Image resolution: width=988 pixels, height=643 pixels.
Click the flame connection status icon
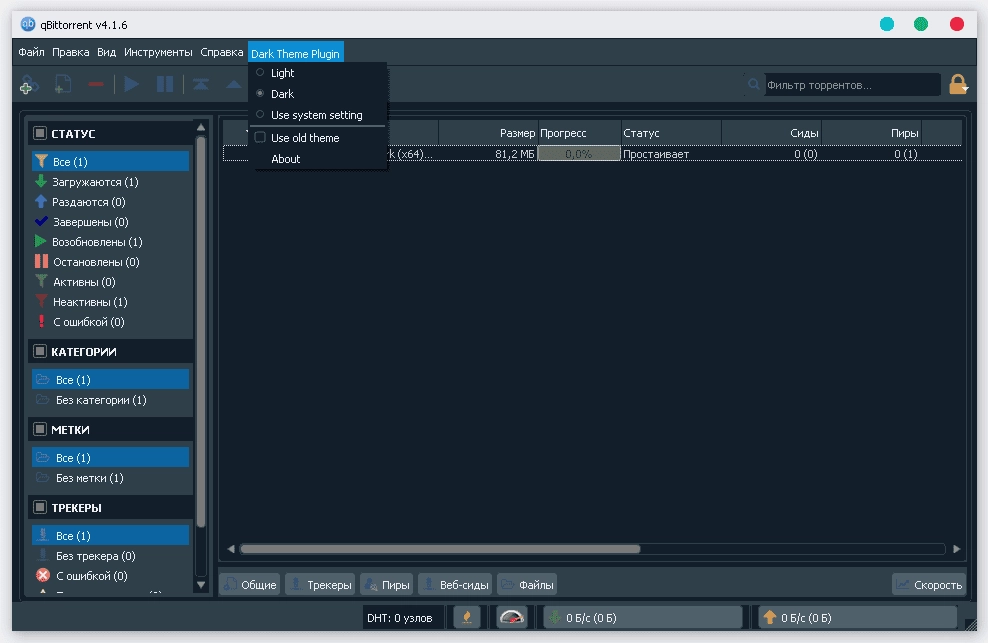tap(467, 618)
